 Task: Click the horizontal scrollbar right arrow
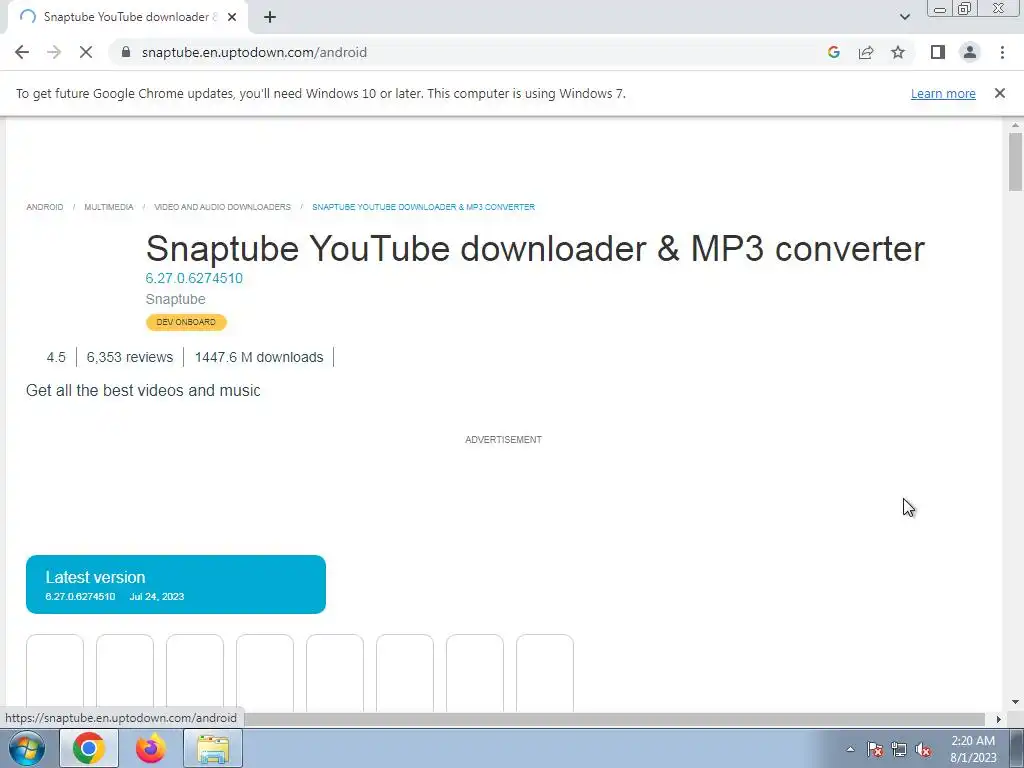[998, 719]
